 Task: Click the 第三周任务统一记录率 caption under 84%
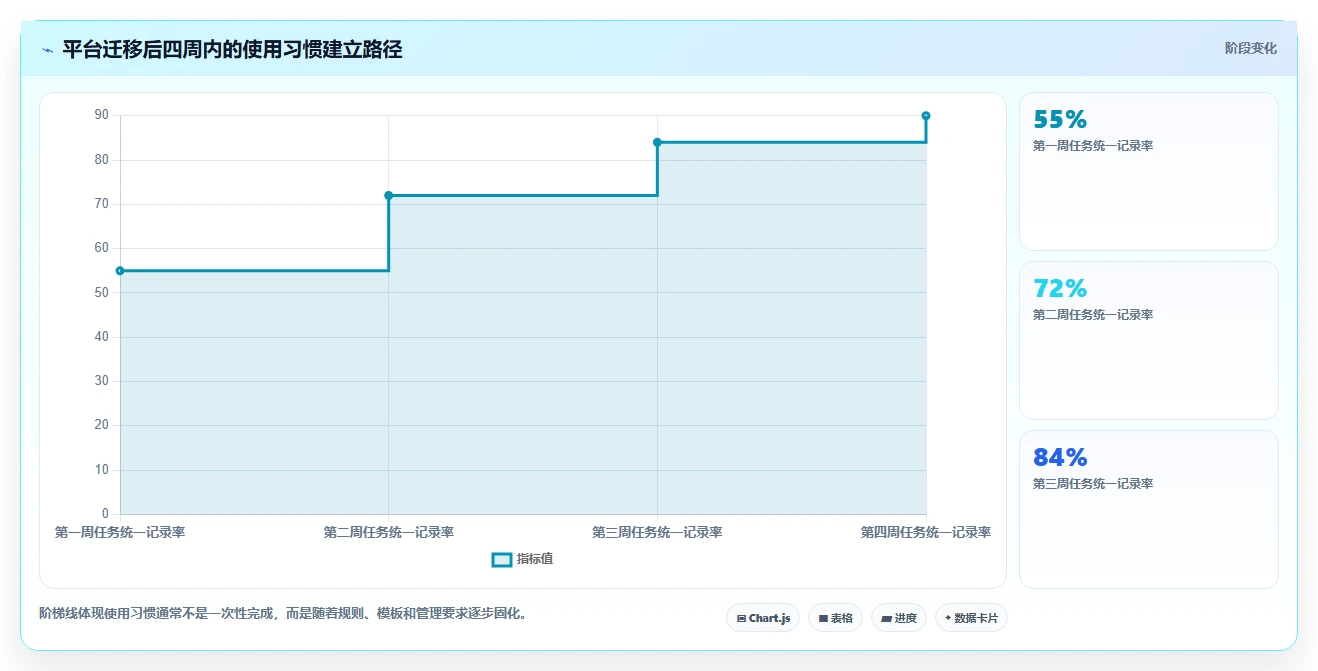pos(1093,484)
